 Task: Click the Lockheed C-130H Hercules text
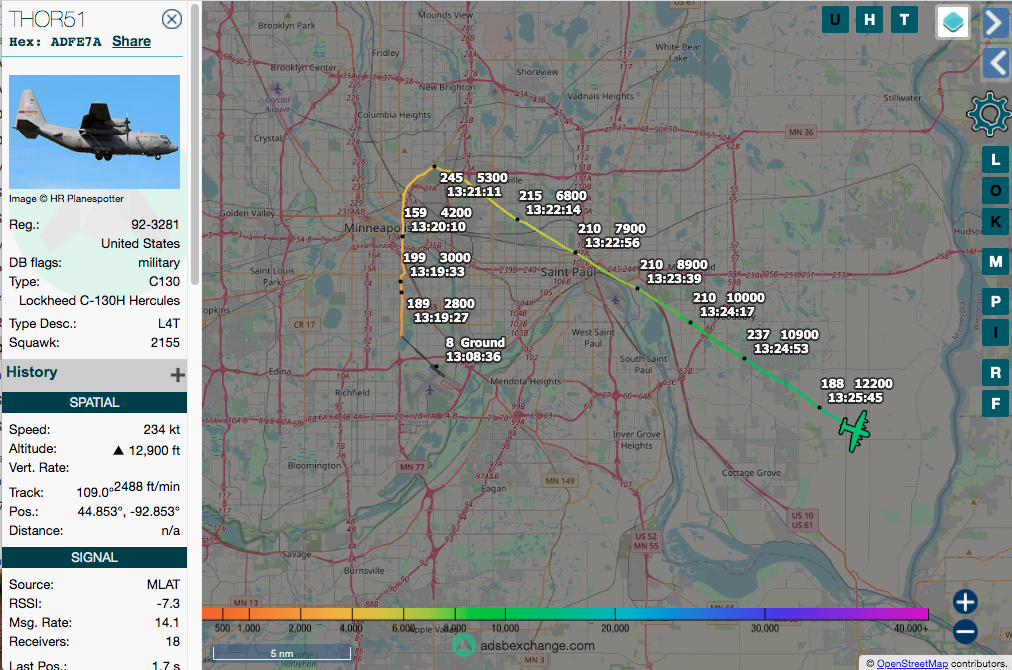pos(99,301)
